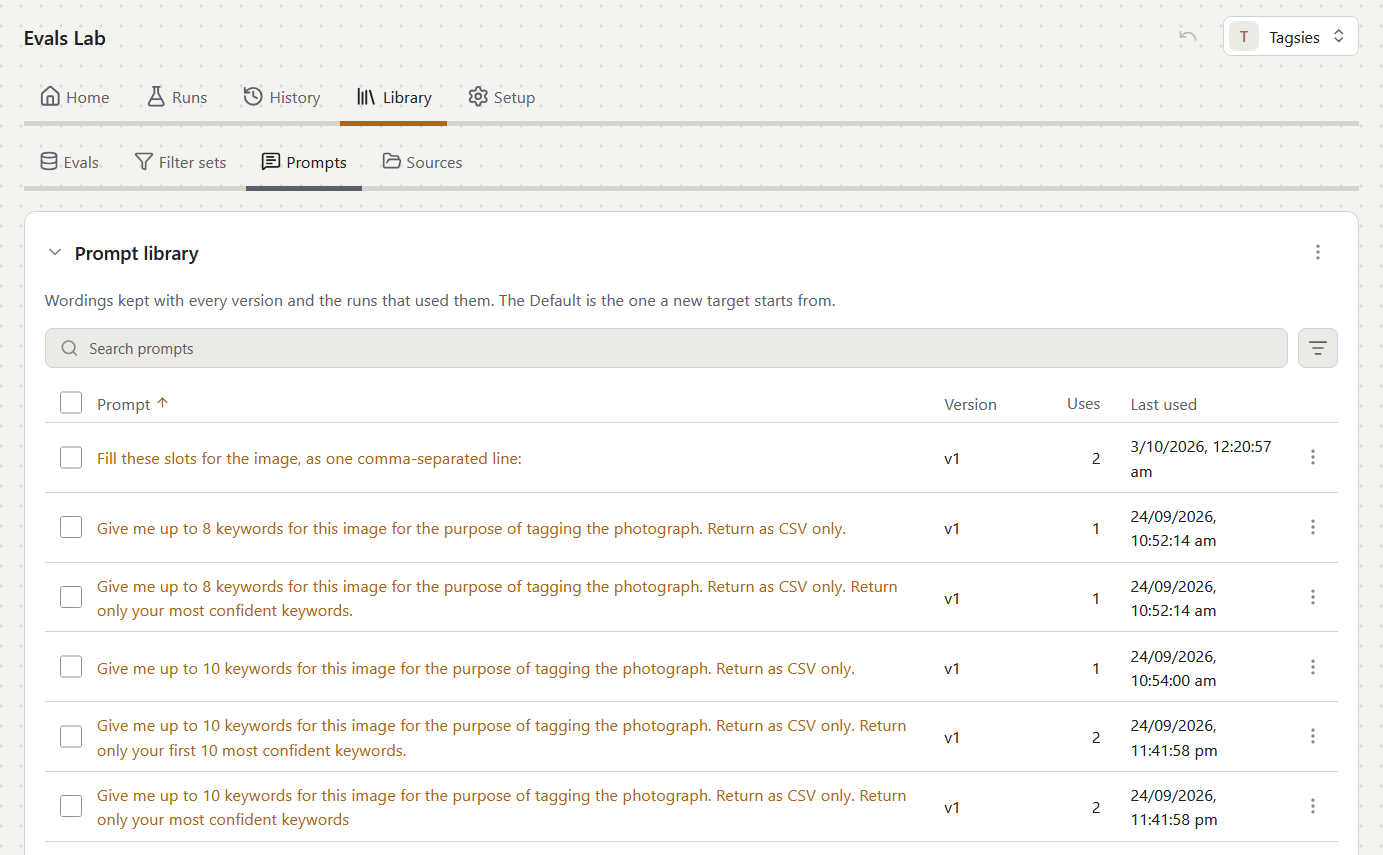The image size is (1383, 855).
Task: Collapse the Prompt library section
Action: point(55,253)
